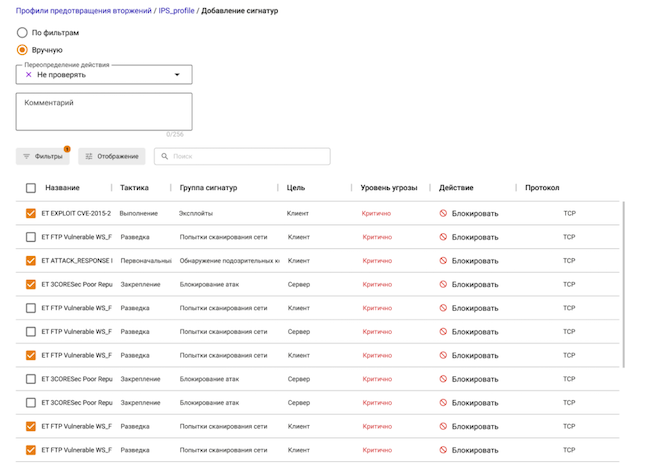This screenshot has height=474, width=650.
Task: Click block icon in ET ATTACK_RESPONSE row
Action: [443, 261]
